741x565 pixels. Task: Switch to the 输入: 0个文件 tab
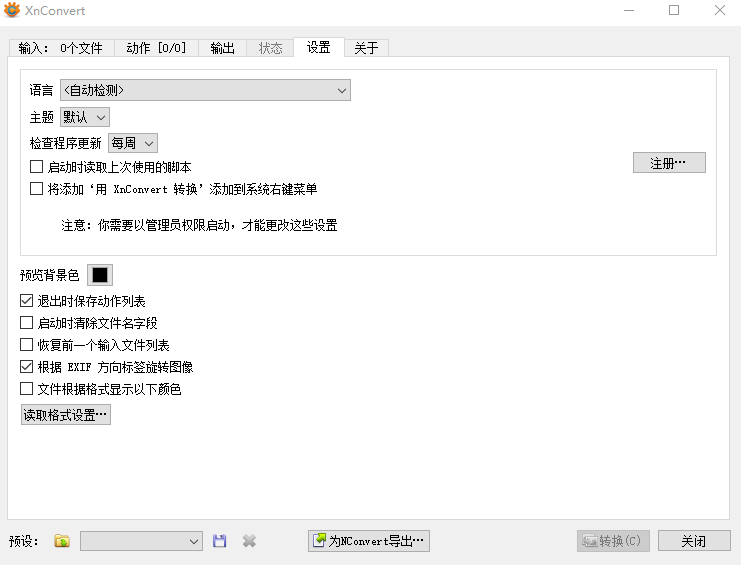coord(61,48)
